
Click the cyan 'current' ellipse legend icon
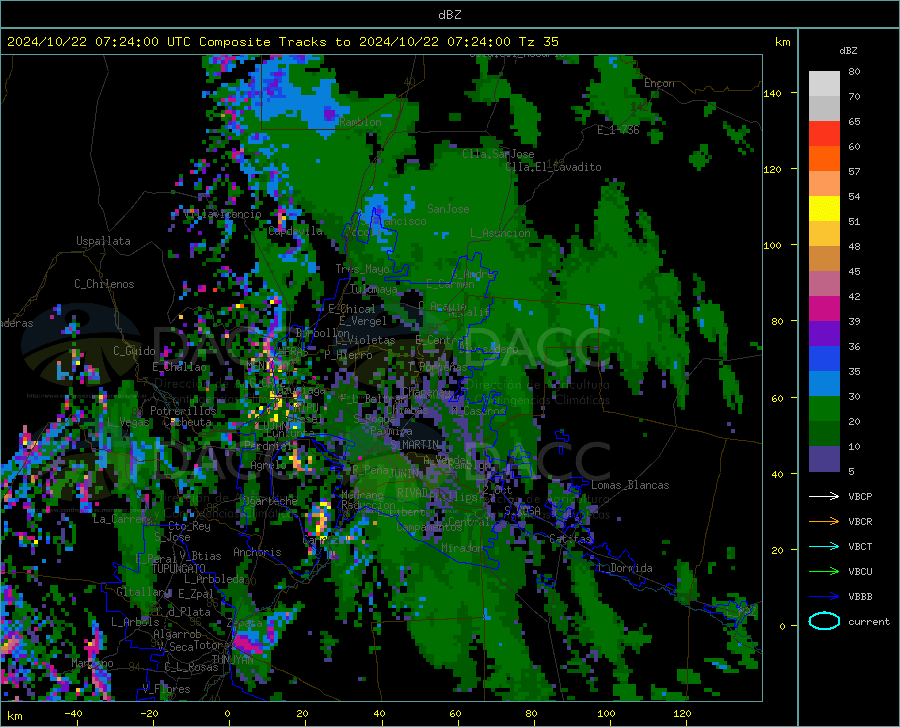point(824,621)
